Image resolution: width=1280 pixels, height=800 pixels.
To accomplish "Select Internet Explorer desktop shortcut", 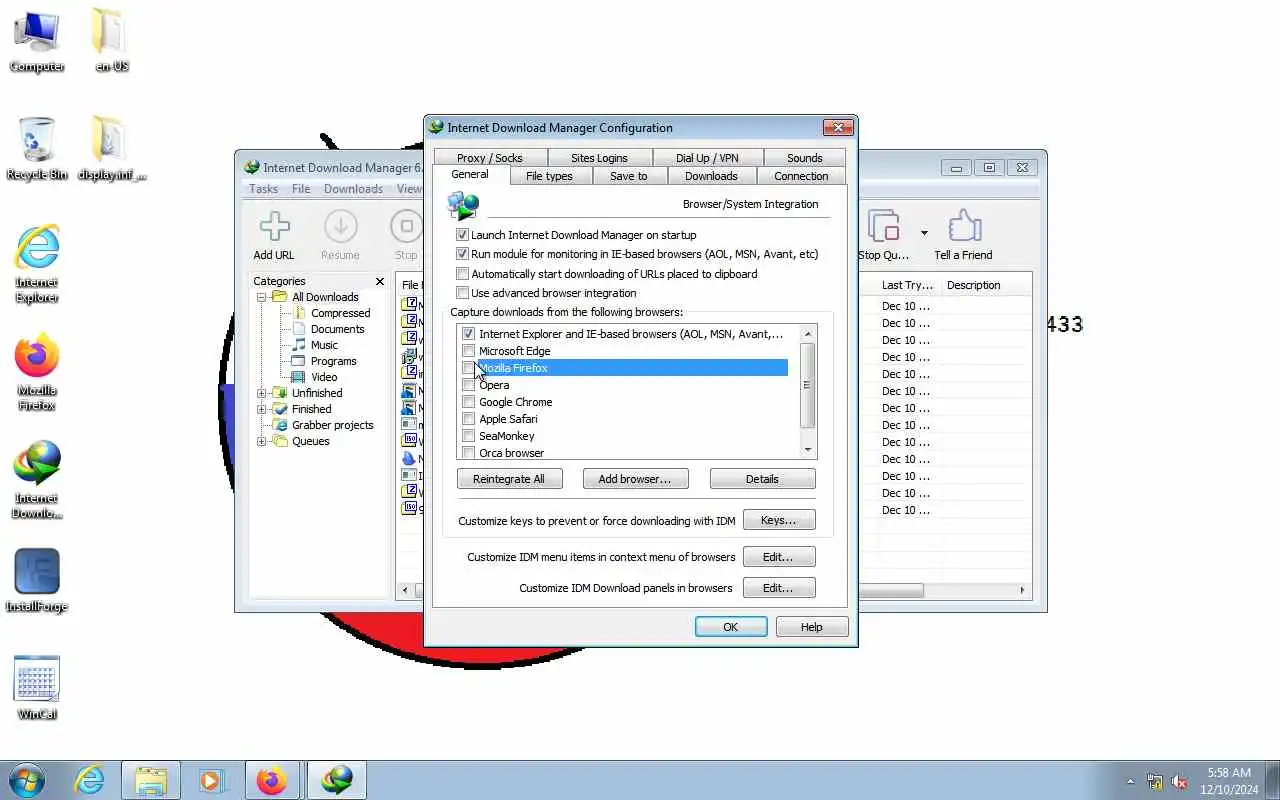I will [37, 264].
